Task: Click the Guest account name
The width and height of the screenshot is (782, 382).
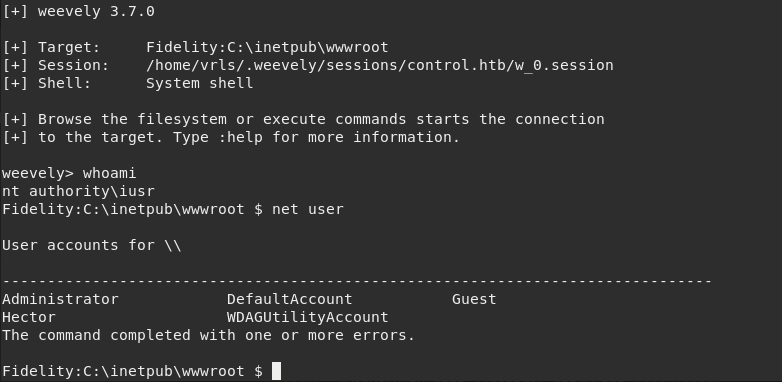Action: point(474,299)
